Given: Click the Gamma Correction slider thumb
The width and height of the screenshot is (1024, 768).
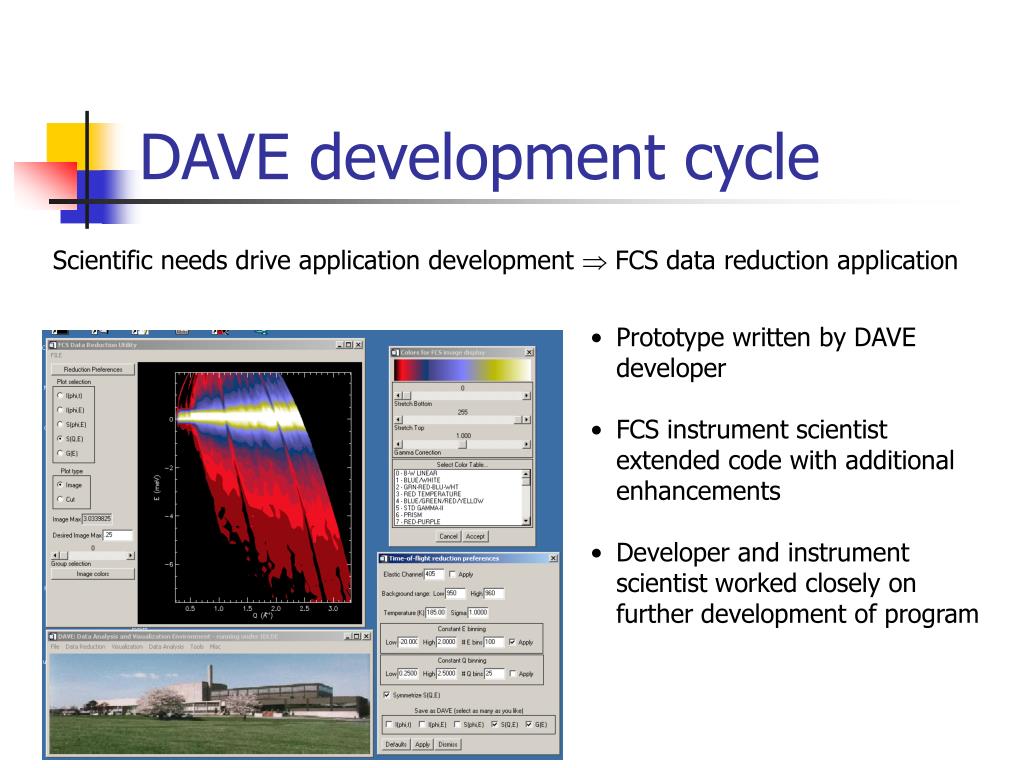Looking at the screenshot, I should [x=462, y=444].
